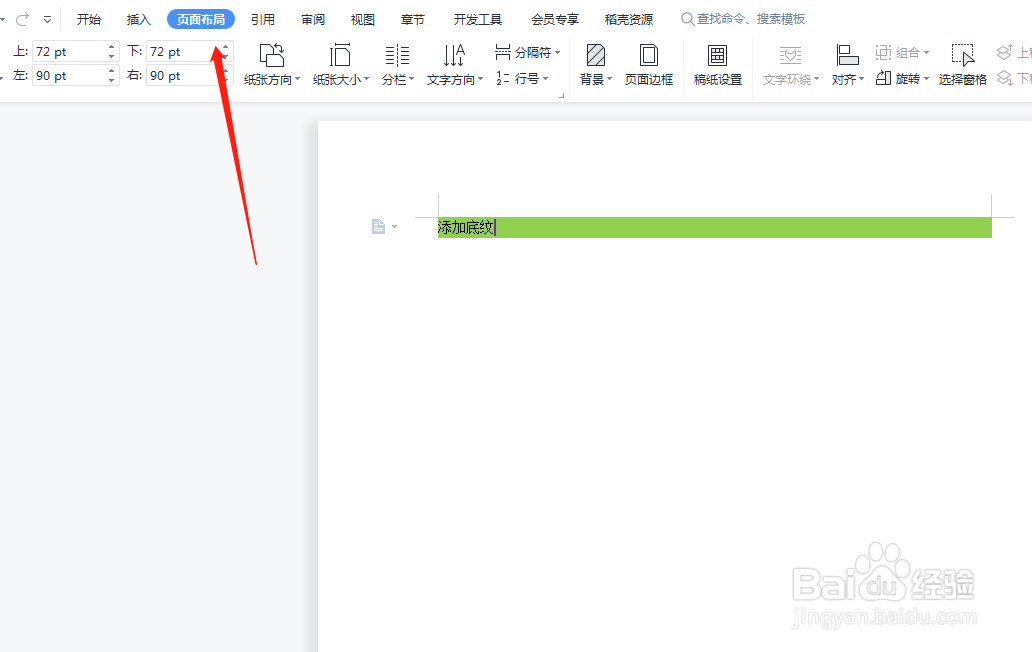The width and height of the screenshot is (1032, 652).
Task: Expand the 文字方向 dropdown arrow
Action: [x=480, y=80]
